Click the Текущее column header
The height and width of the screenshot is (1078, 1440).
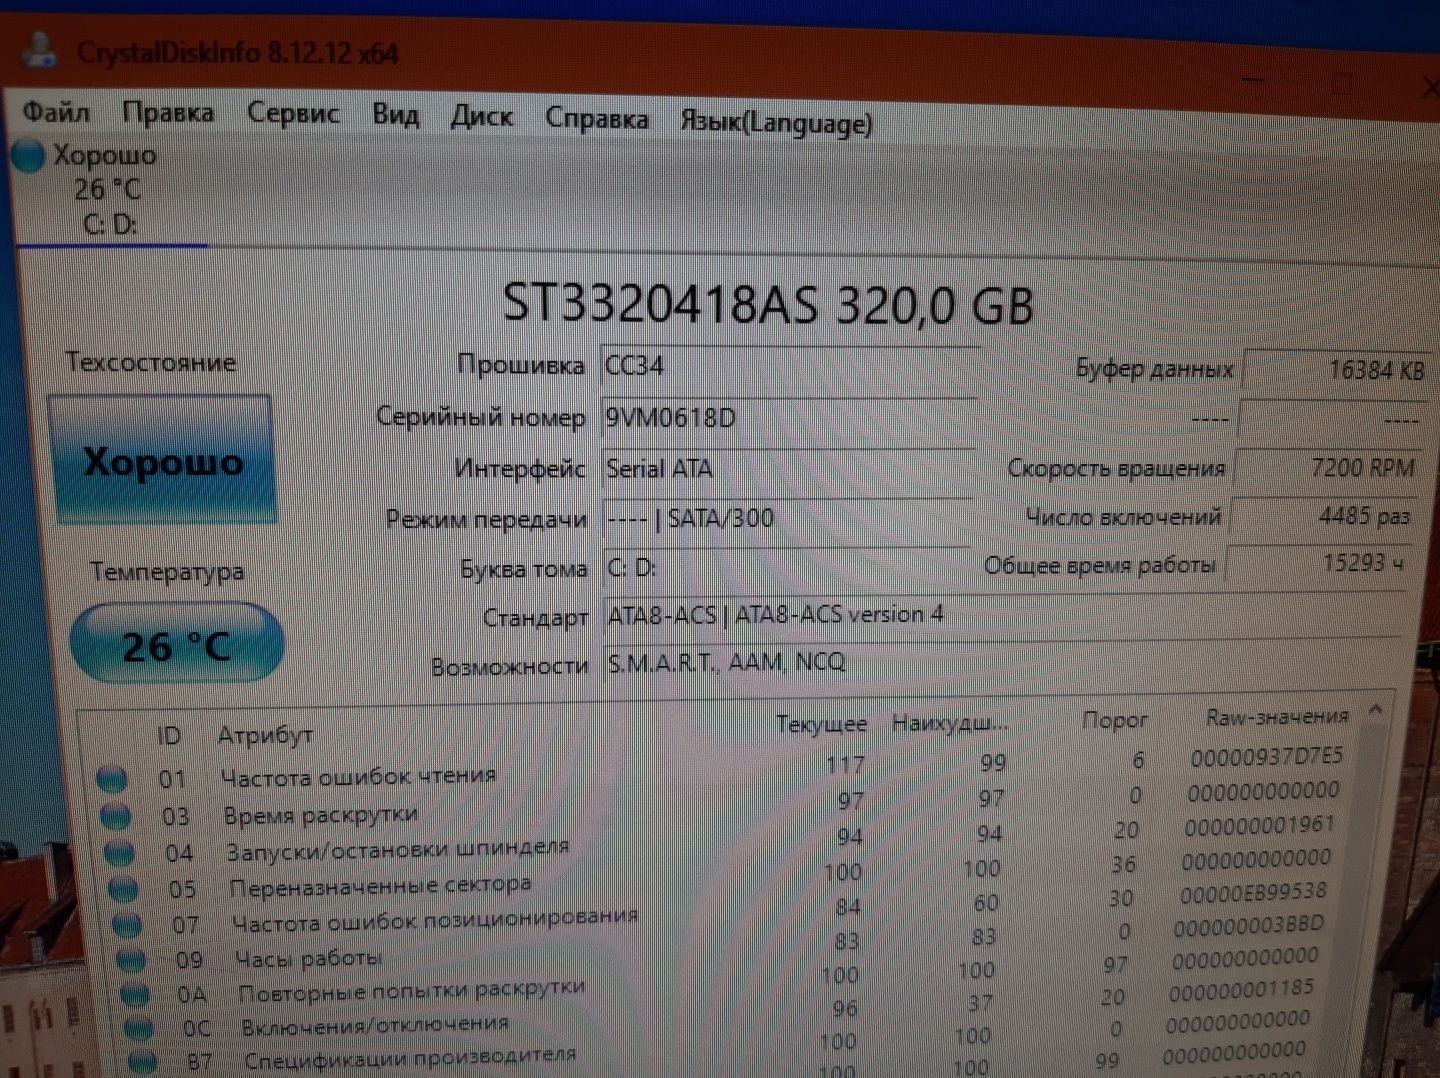pyautogui.click(x=821, y=724)
